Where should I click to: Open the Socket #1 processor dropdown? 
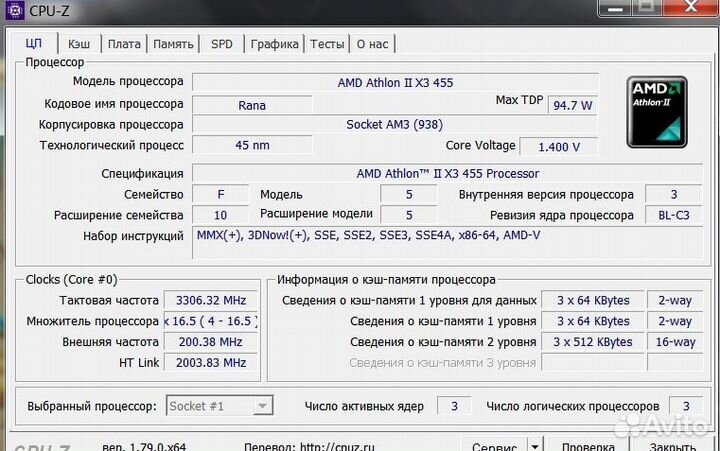click(x=219, y=406)
